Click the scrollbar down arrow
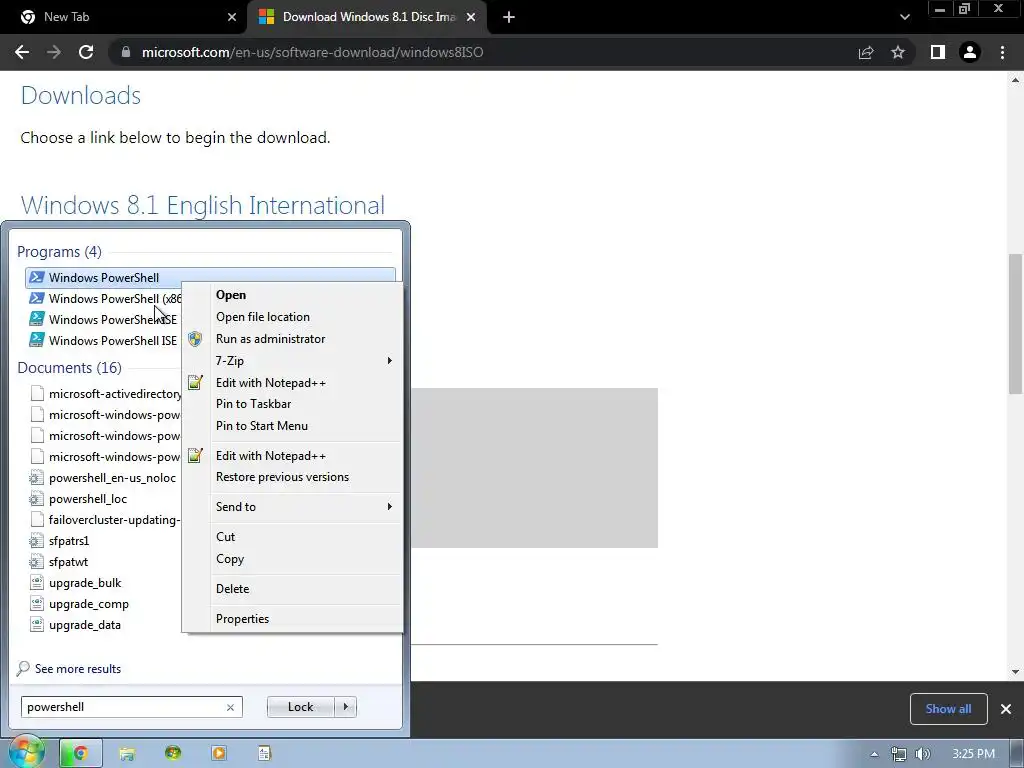 (x=1015, y=671)
